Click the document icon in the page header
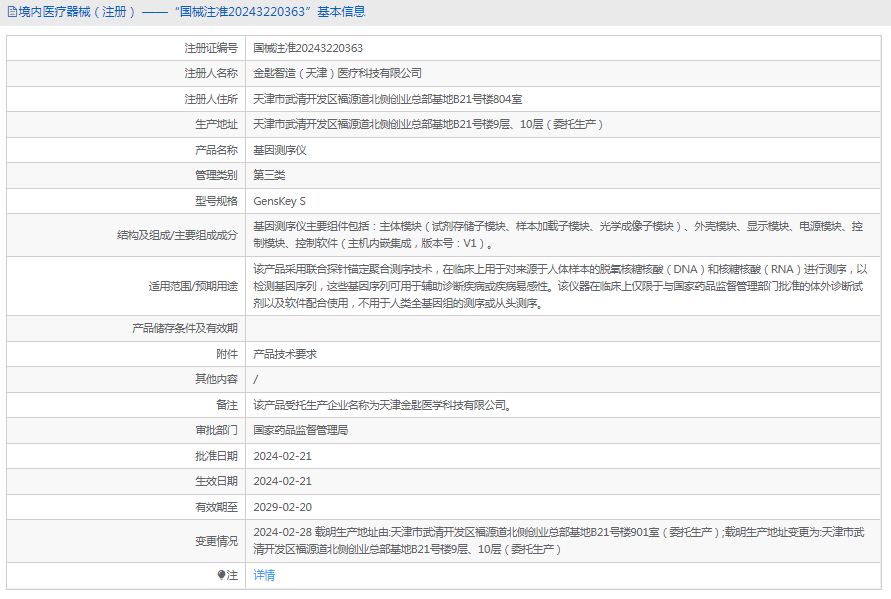The image size is (891, 599). tap(12, 12)
